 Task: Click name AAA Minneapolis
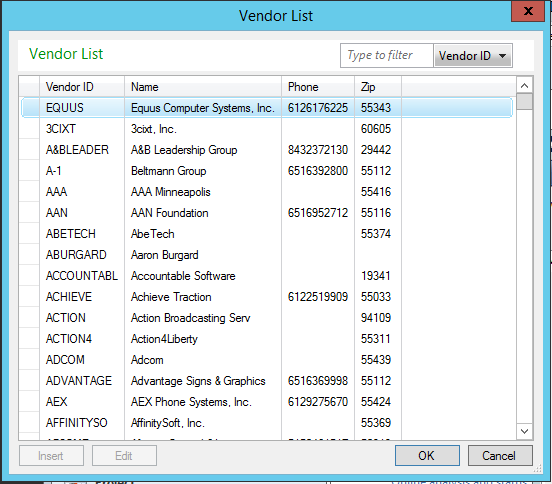(x=170, y=192)
